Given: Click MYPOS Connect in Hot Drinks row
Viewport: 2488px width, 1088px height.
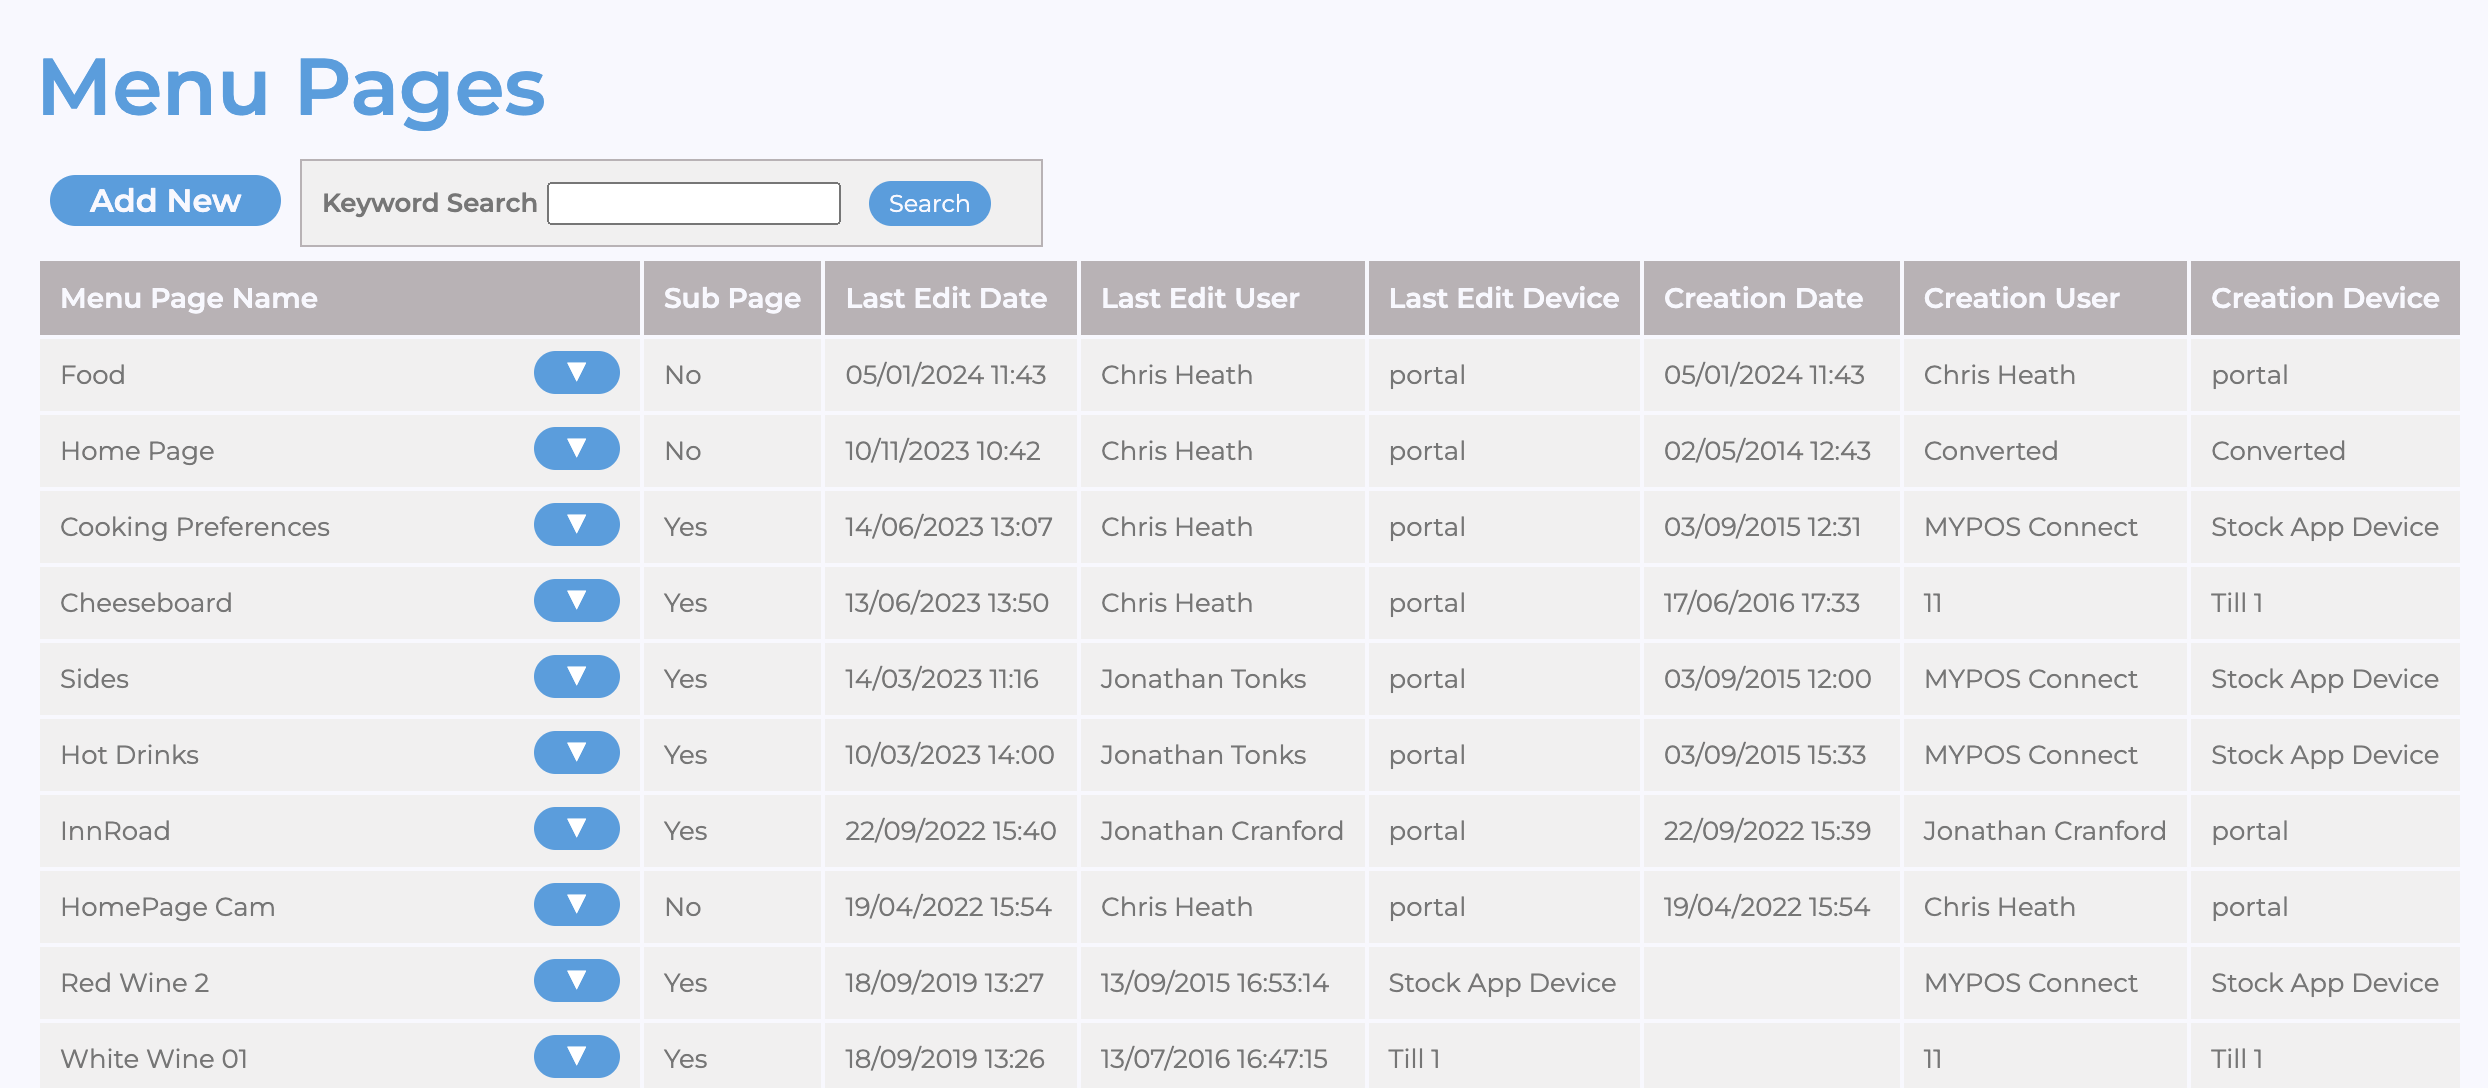Looking at the screenshot, I should (2031, 755).
